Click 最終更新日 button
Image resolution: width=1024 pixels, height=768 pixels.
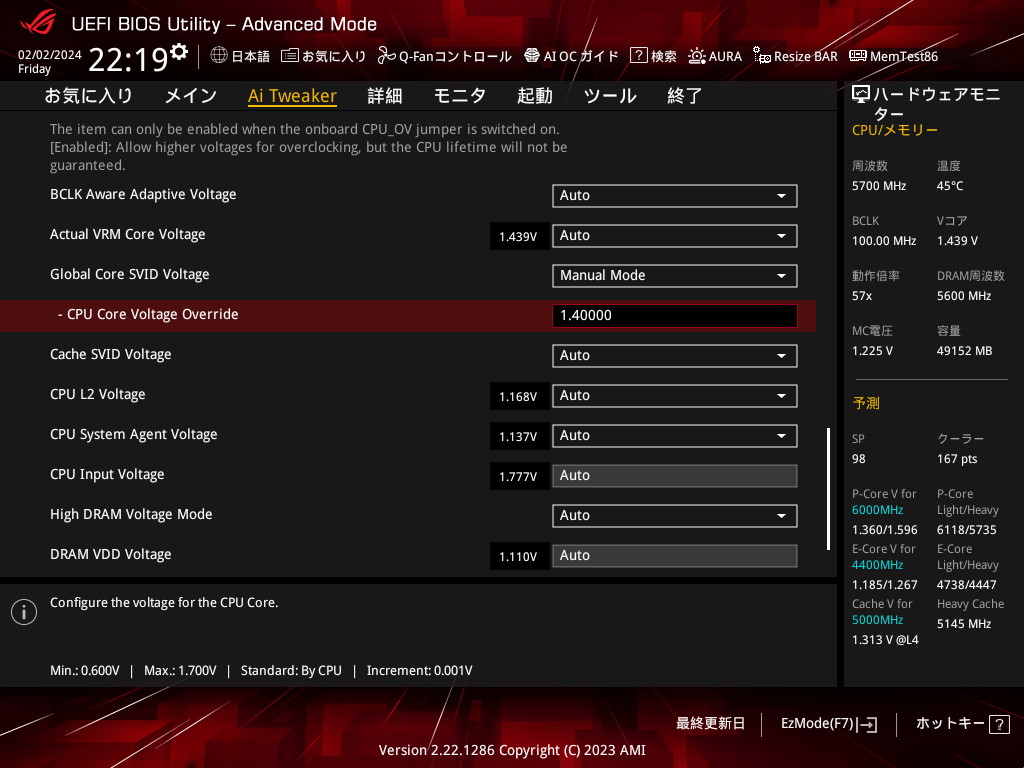point(710,724)
